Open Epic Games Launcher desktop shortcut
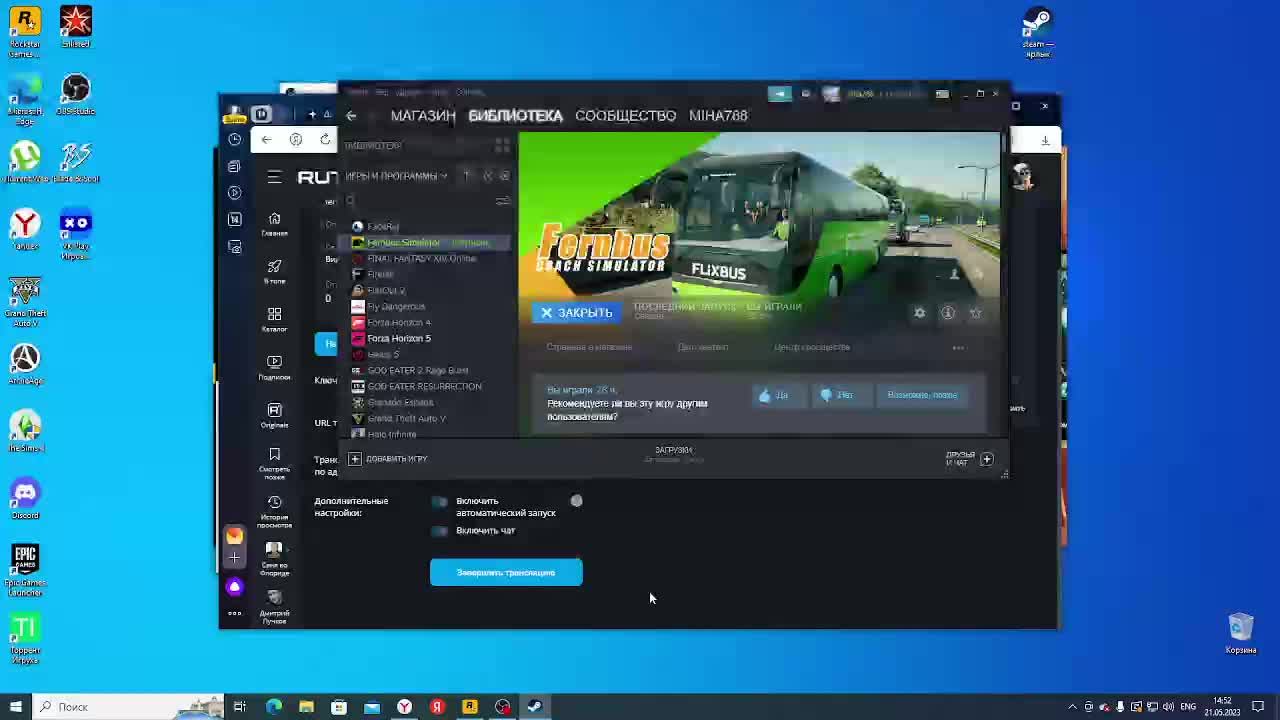 click(x=25, y=570)
